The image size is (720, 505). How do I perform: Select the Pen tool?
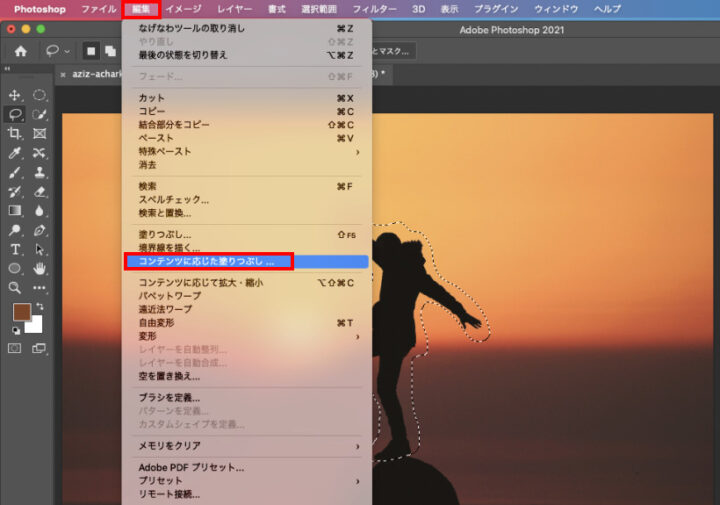tap(39, 230)
